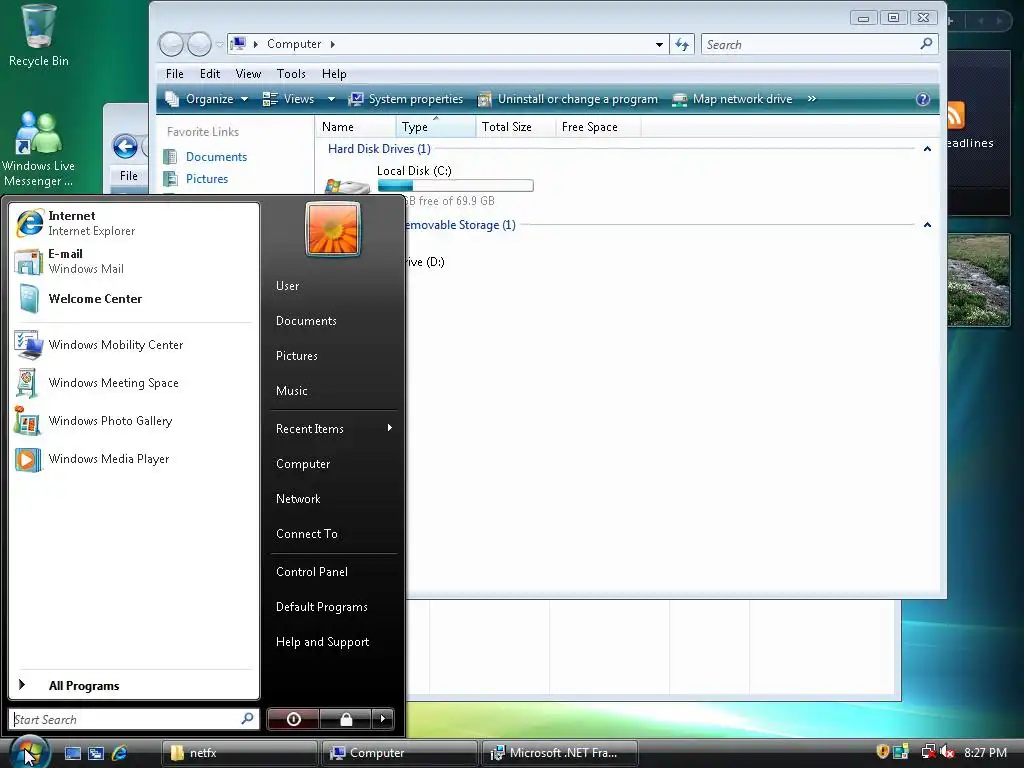
Task: Open the address bar history dropdown
Action: point(659,44)
